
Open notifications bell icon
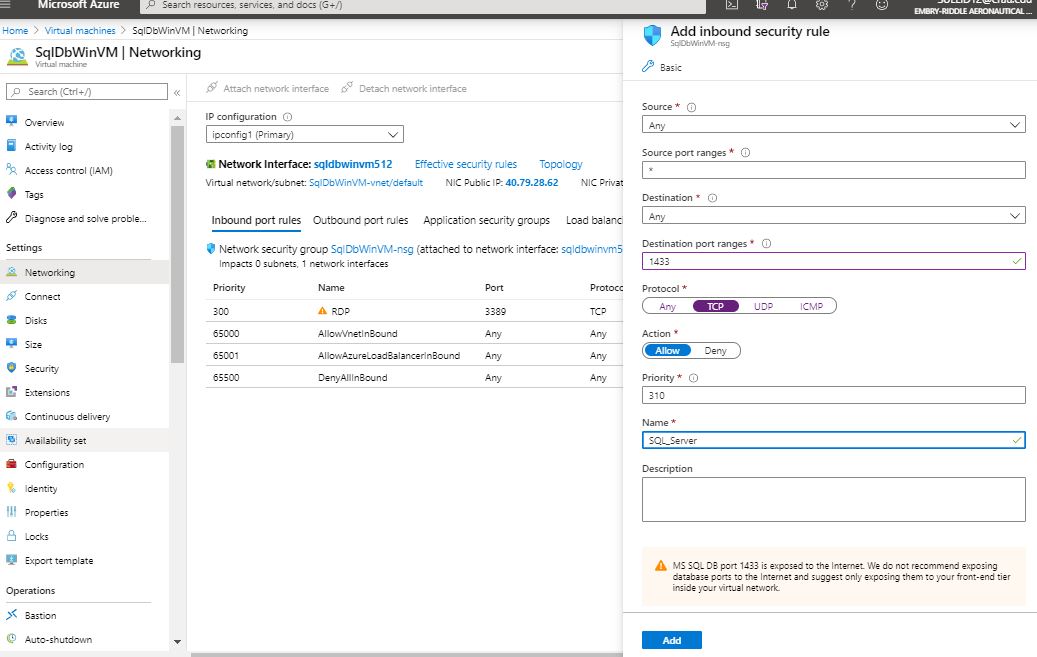792,5
